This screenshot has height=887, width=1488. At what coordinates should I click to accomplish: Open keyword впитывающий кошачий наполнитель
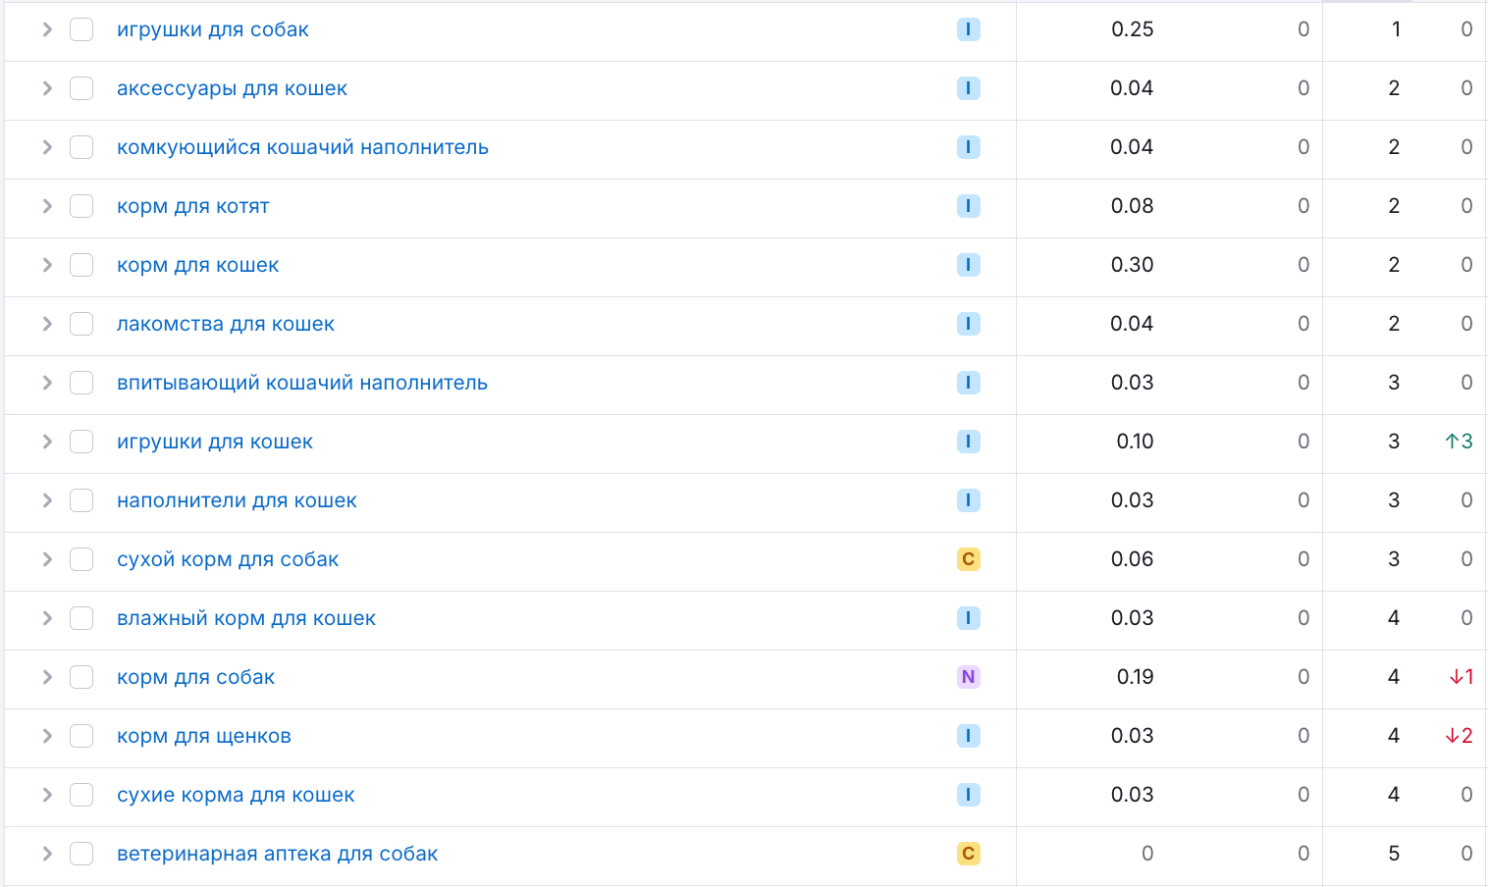[302, 383]
